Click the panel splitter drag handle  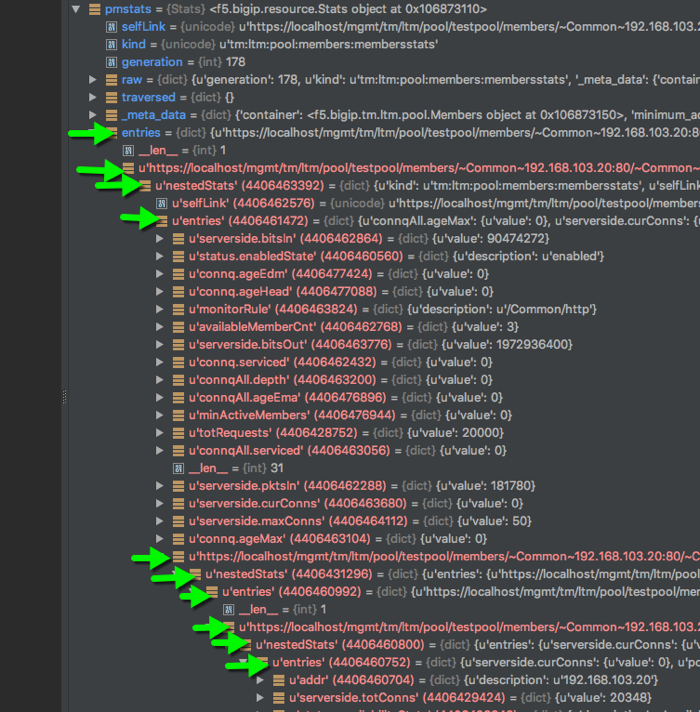tap(64, 396)
